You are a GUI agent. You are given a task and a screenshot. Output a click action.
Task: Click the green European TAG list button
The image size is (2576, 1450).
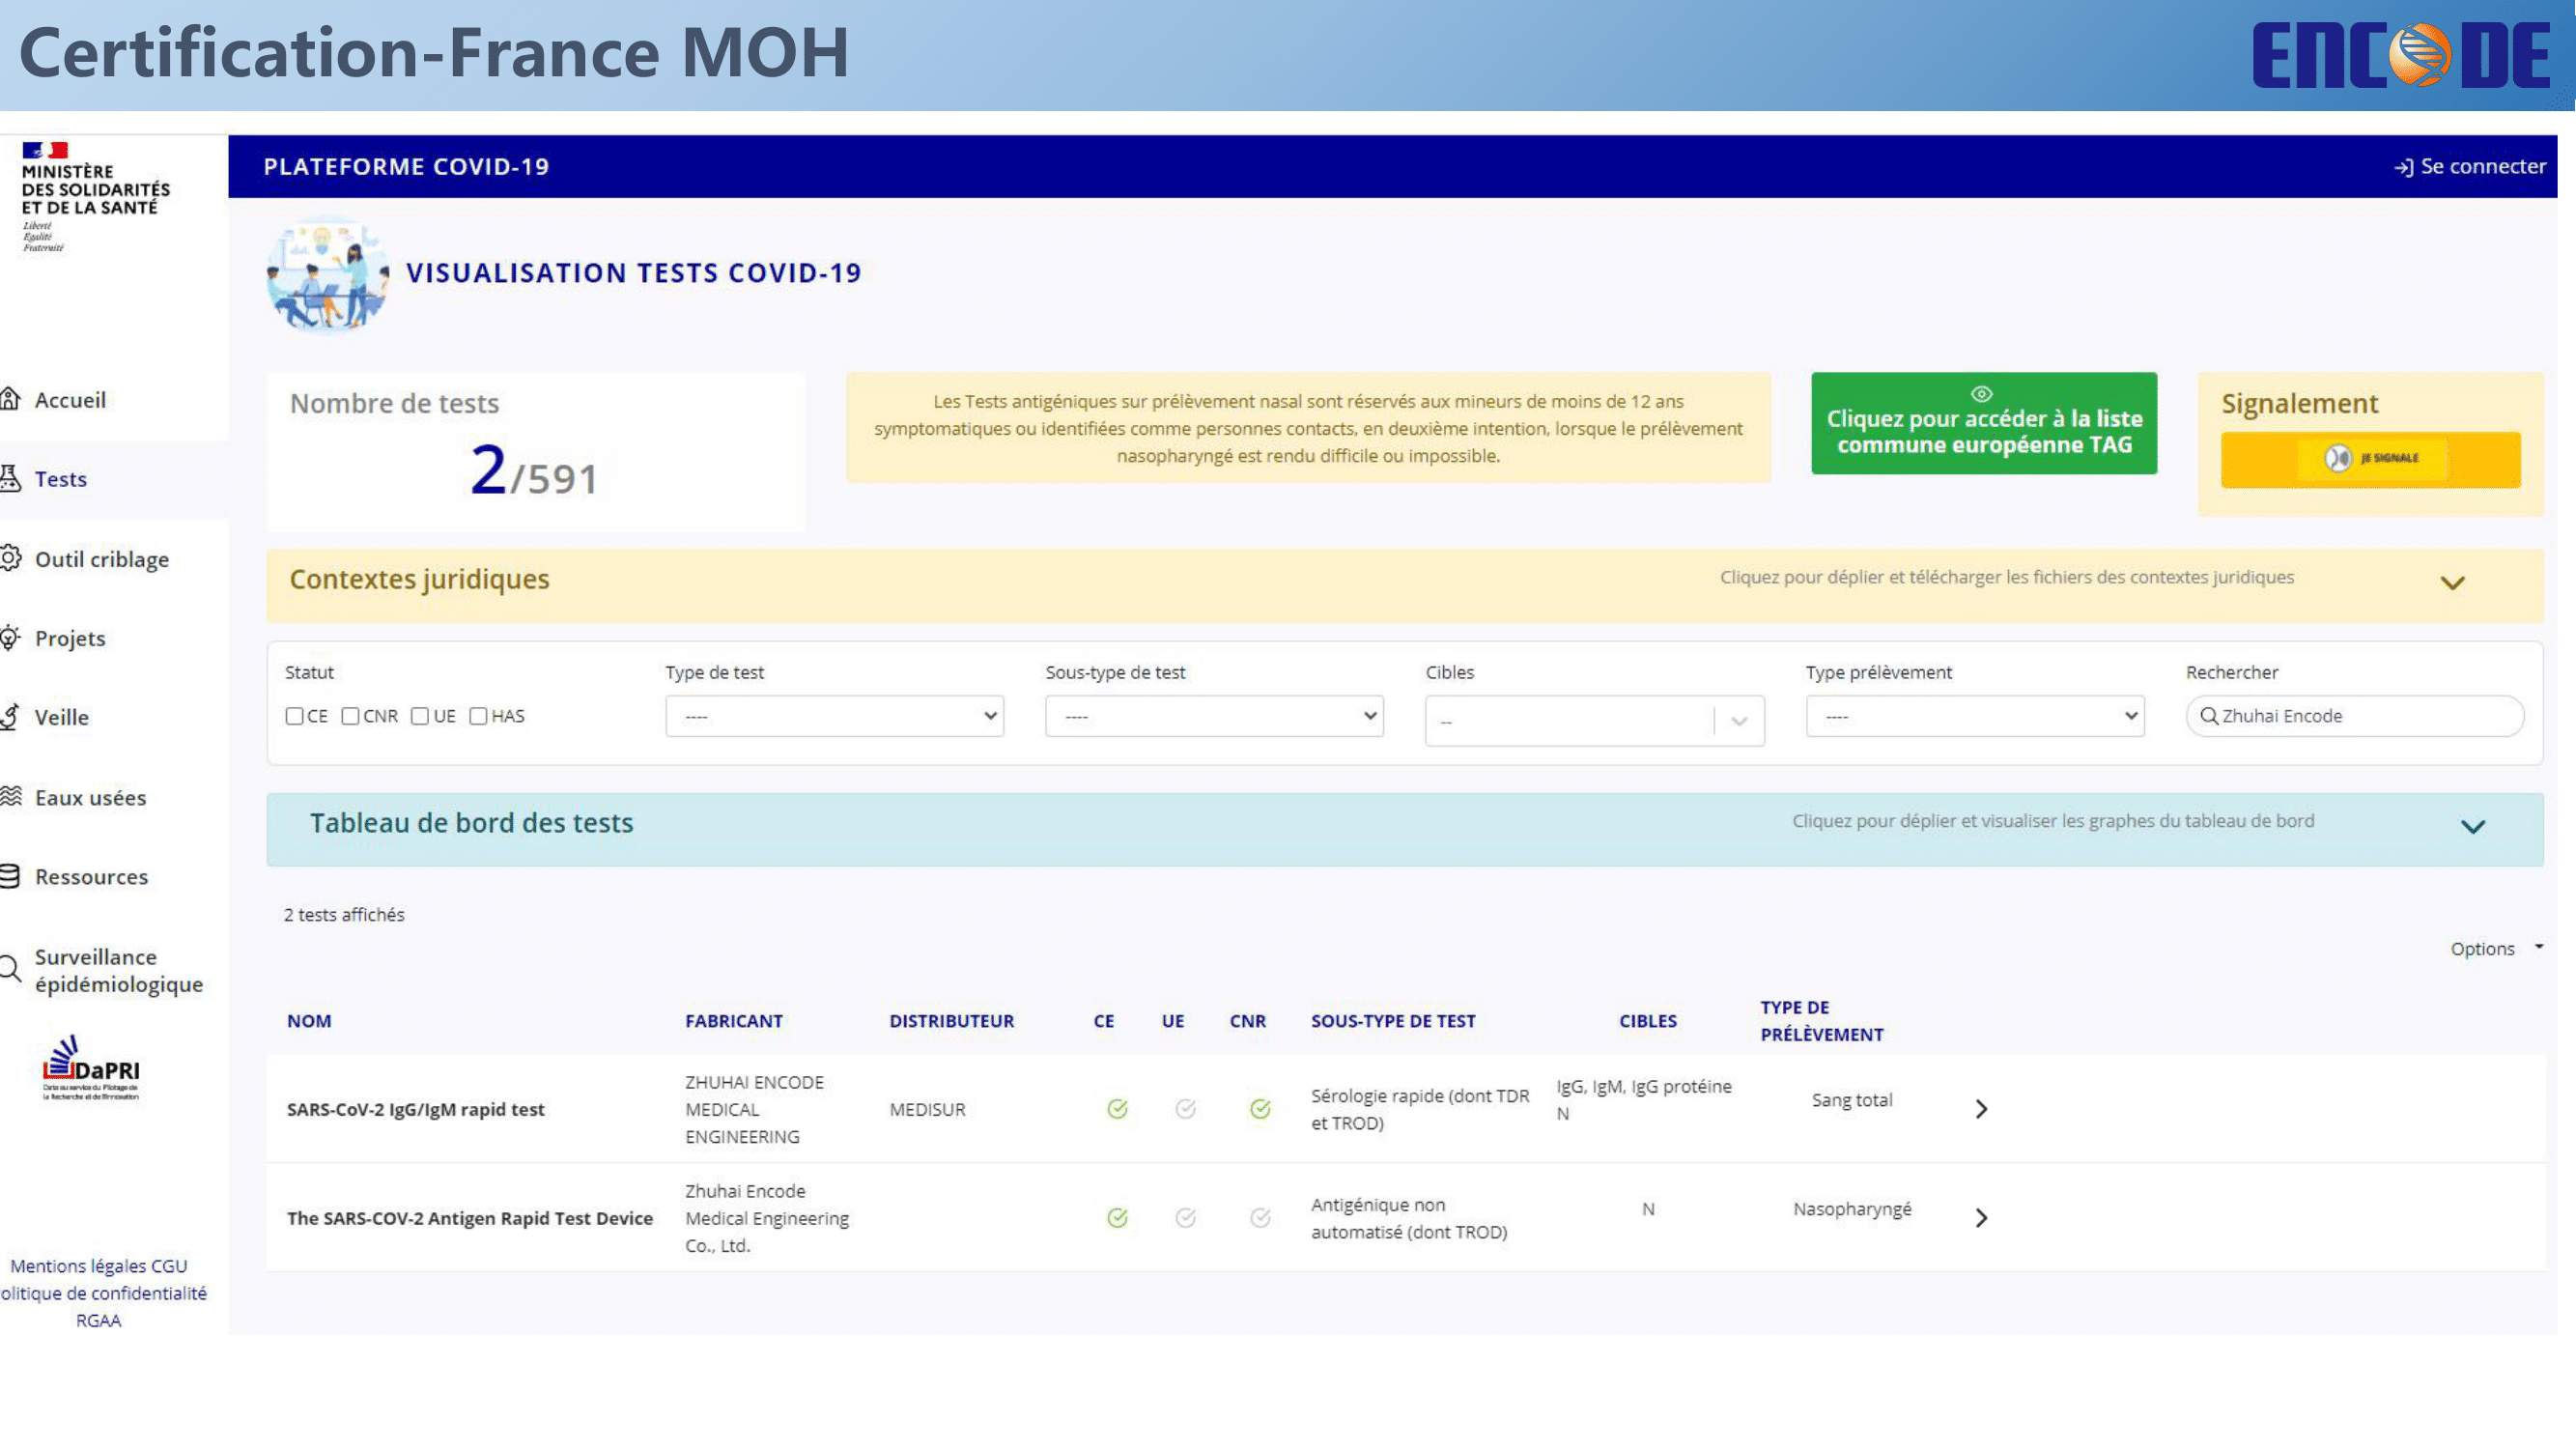(1983, 424)
